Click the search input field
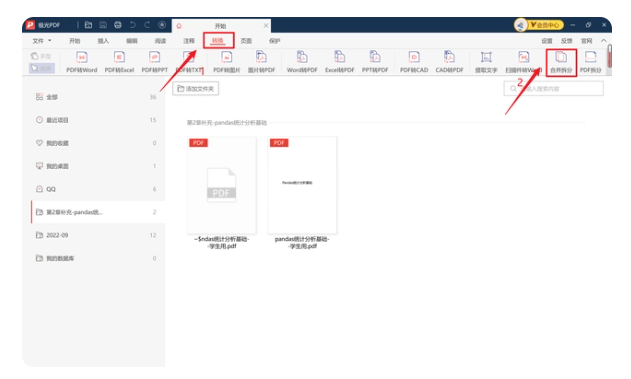This screenshot has height=379, width=631. pos(553,89)
